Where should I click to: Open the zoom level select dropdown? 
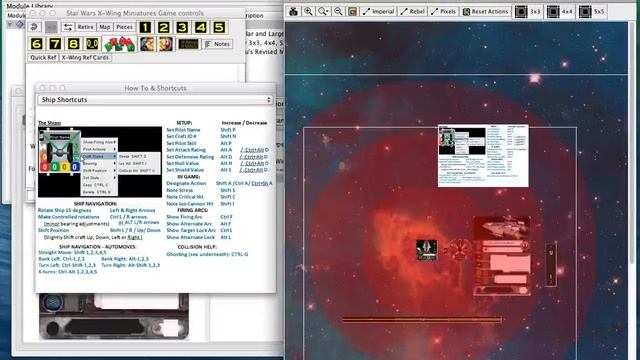pyautogui.click(x=323, y=11)
